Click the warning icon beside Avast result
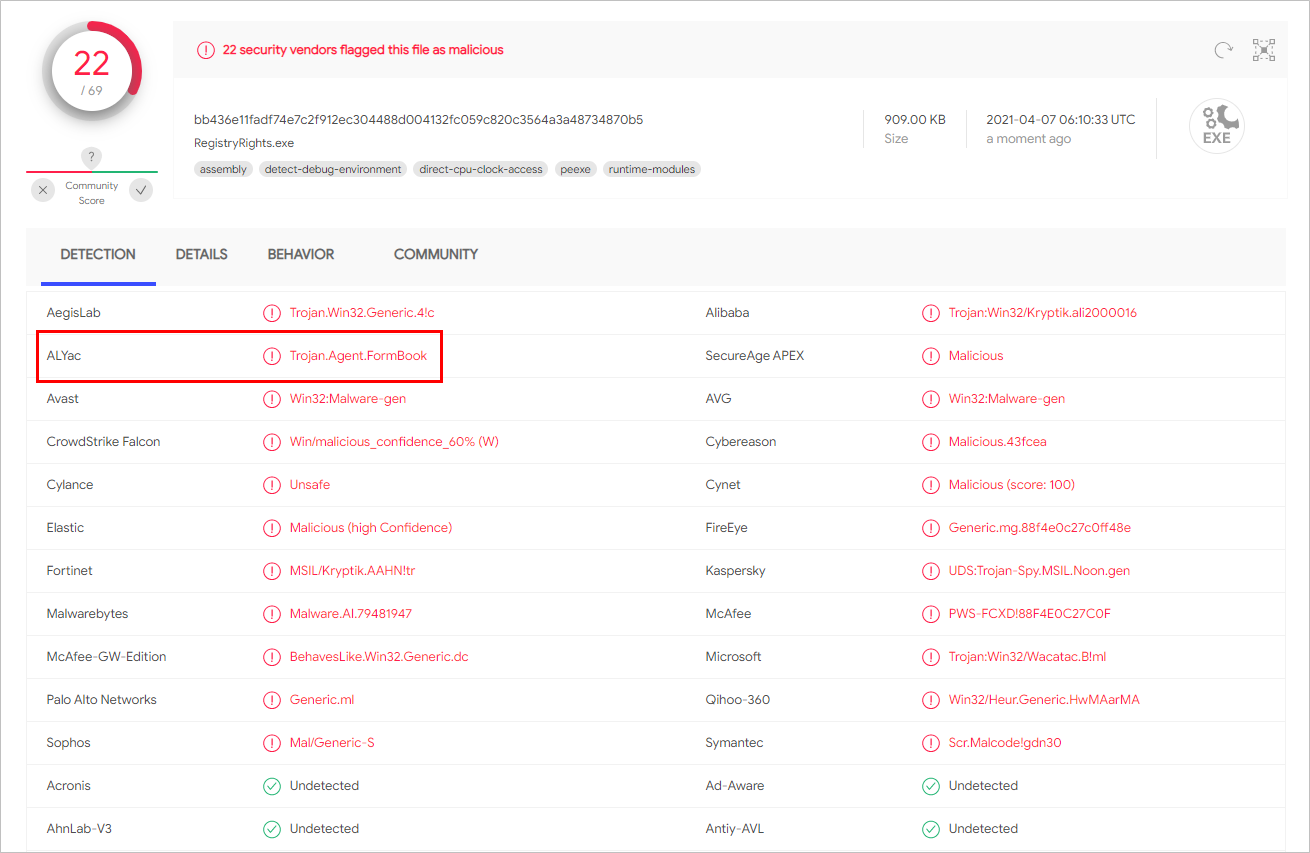The width and height of the screenshot is (1310, 853). (272, 399)
